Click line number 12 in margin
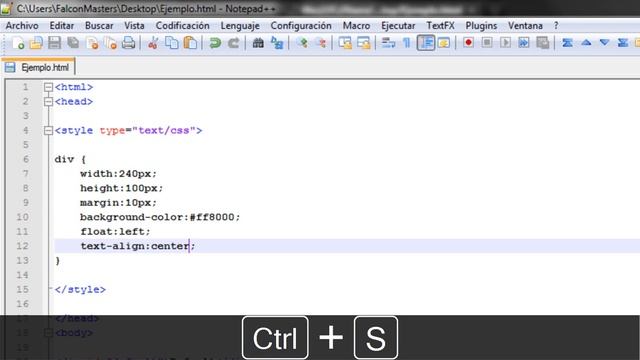Viewport: 640px width, 360px height. pos(22,246)
